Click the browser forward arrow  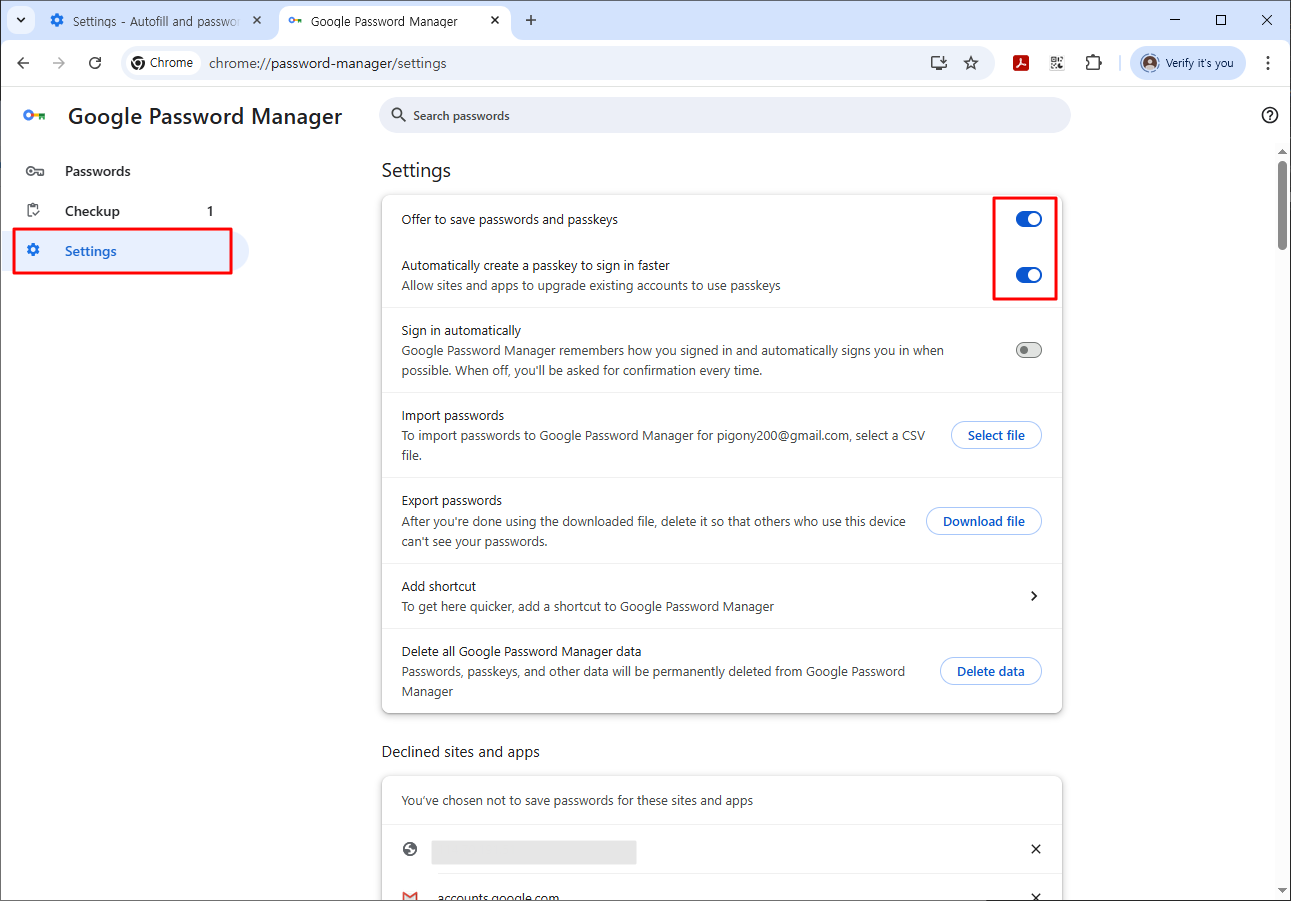click(x=59, y=63)
